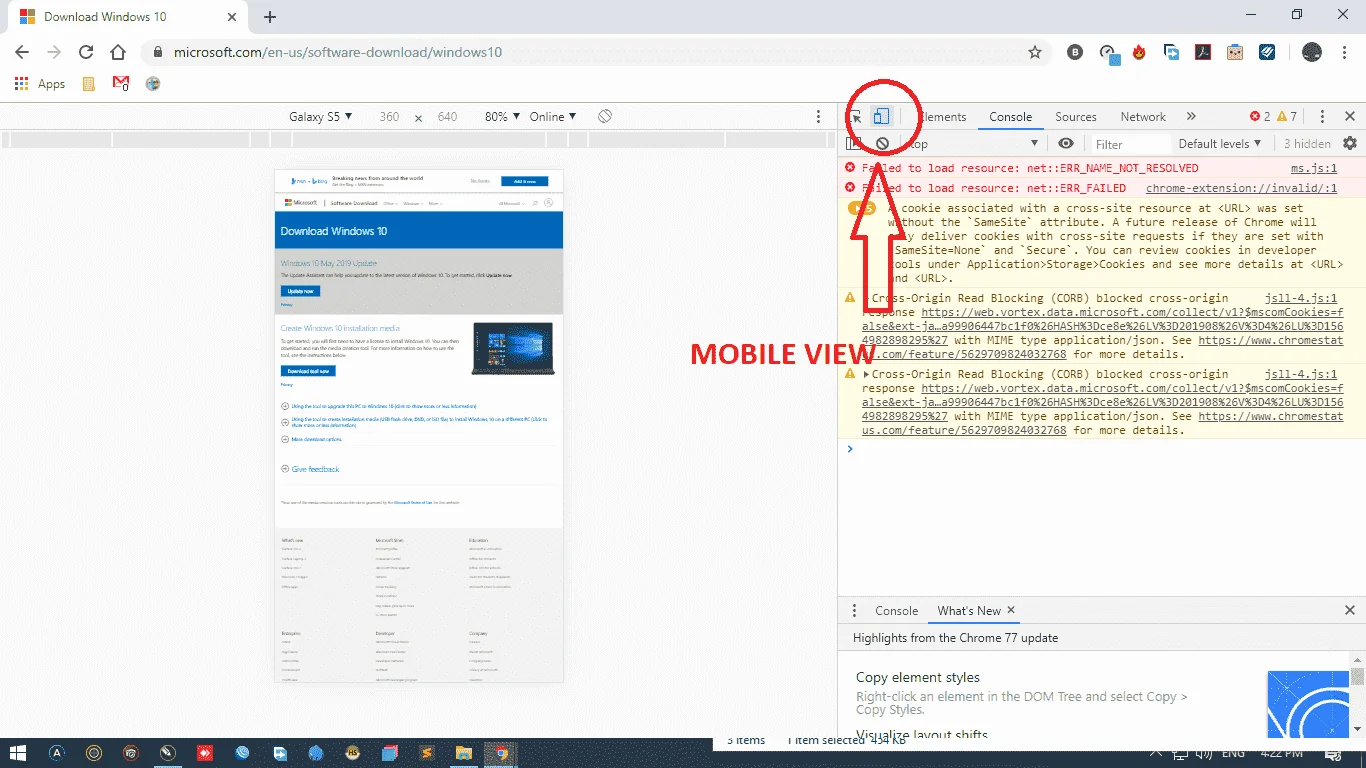Open a new browser tab
Image resolution: width=1366 pixels, height=768 pixels.
click(269, 17)
